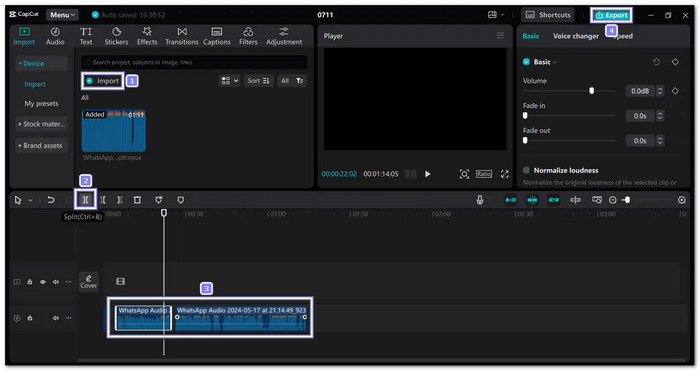Mute the audio track speaker icon

56,318
